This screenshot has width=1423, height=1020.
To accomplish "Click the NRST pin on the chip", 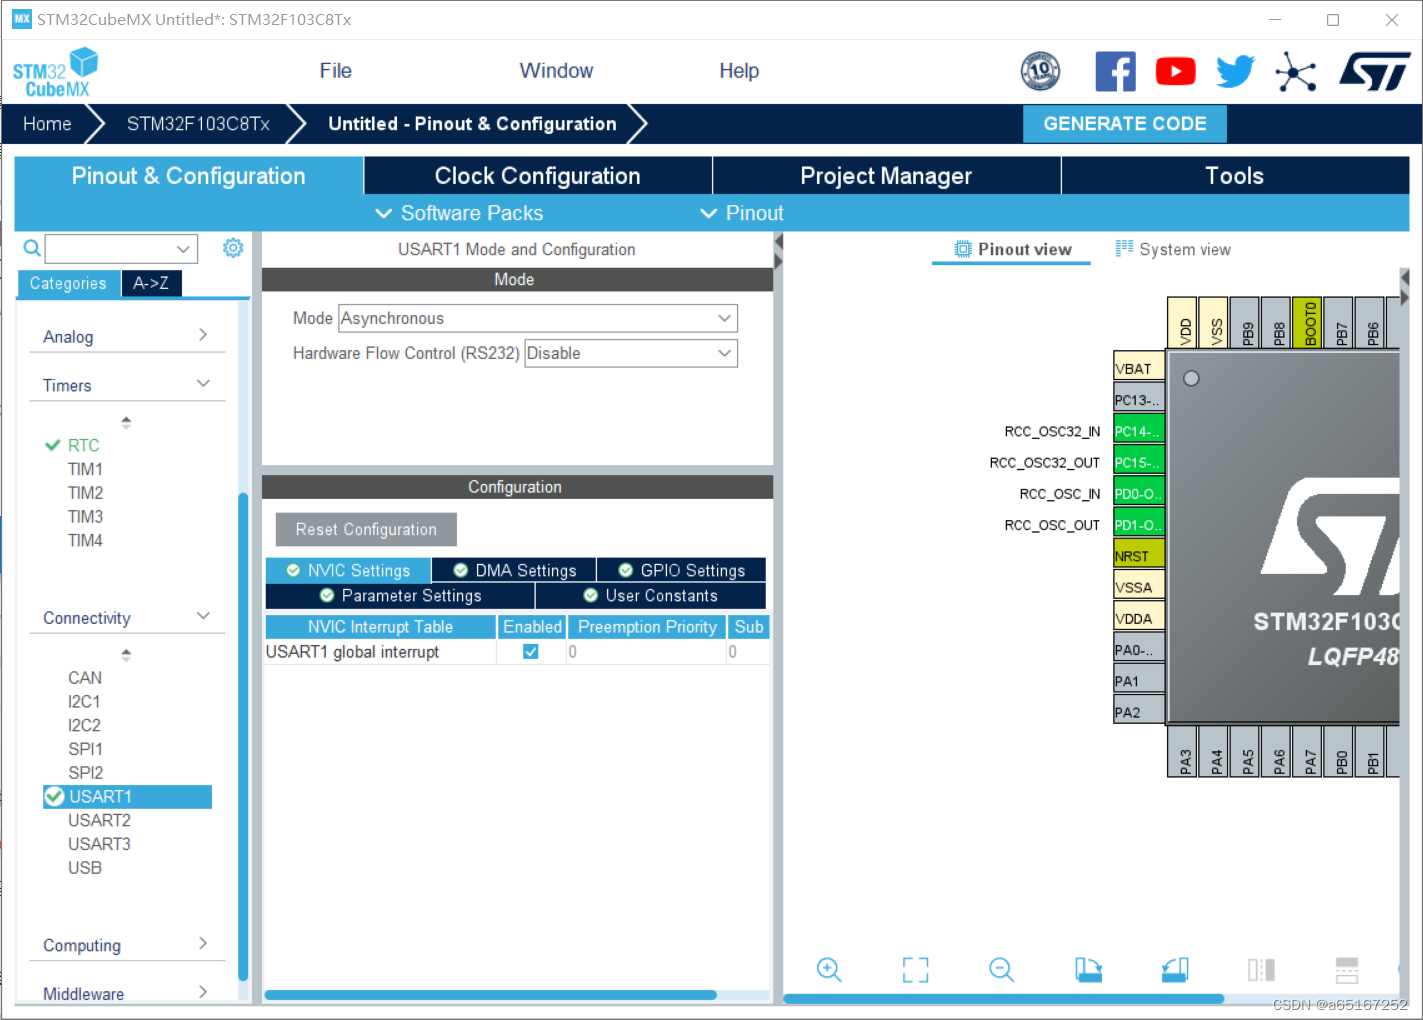I will [x=1139, y=555].
